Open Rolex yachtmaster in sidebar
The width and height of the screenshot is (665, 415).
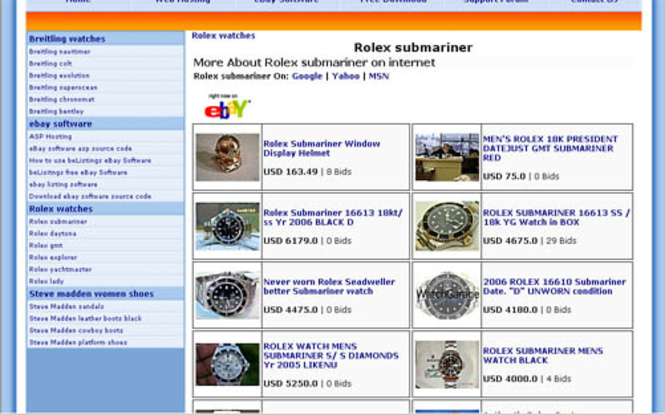[x=60, y=269]
